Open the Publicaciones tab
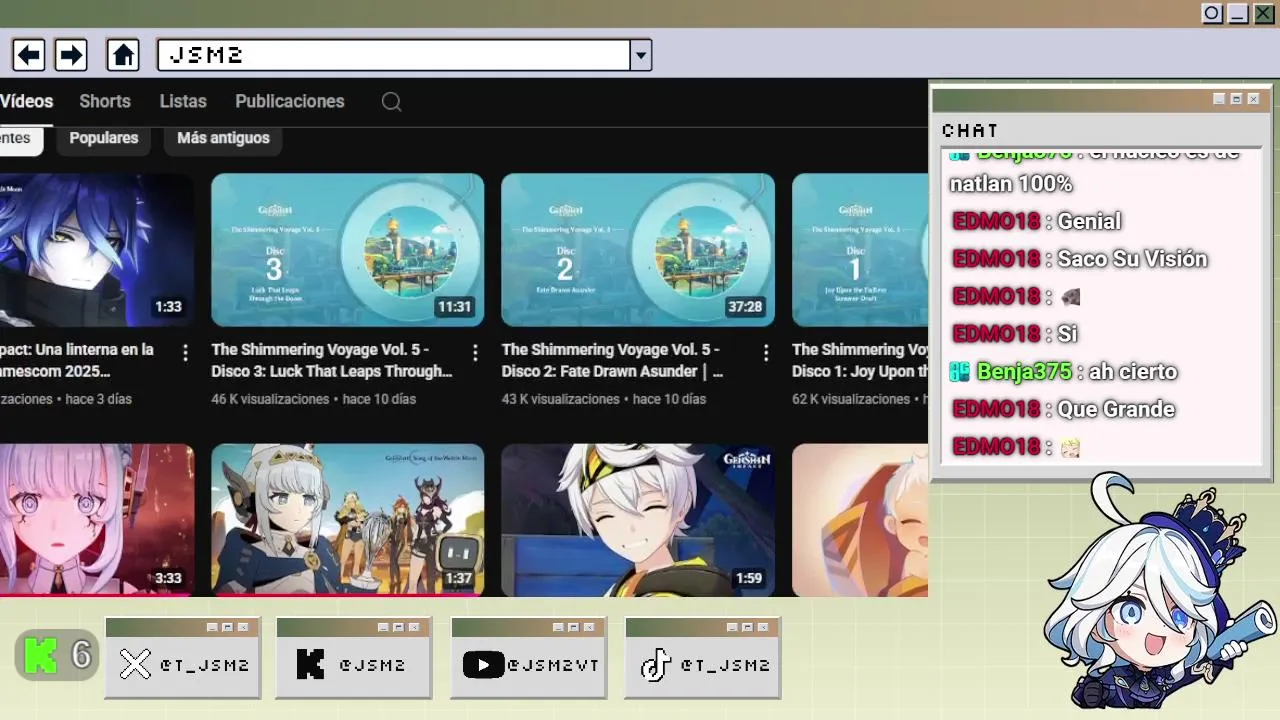Viewport: 1280px width, 720px height. coord(290,101)
